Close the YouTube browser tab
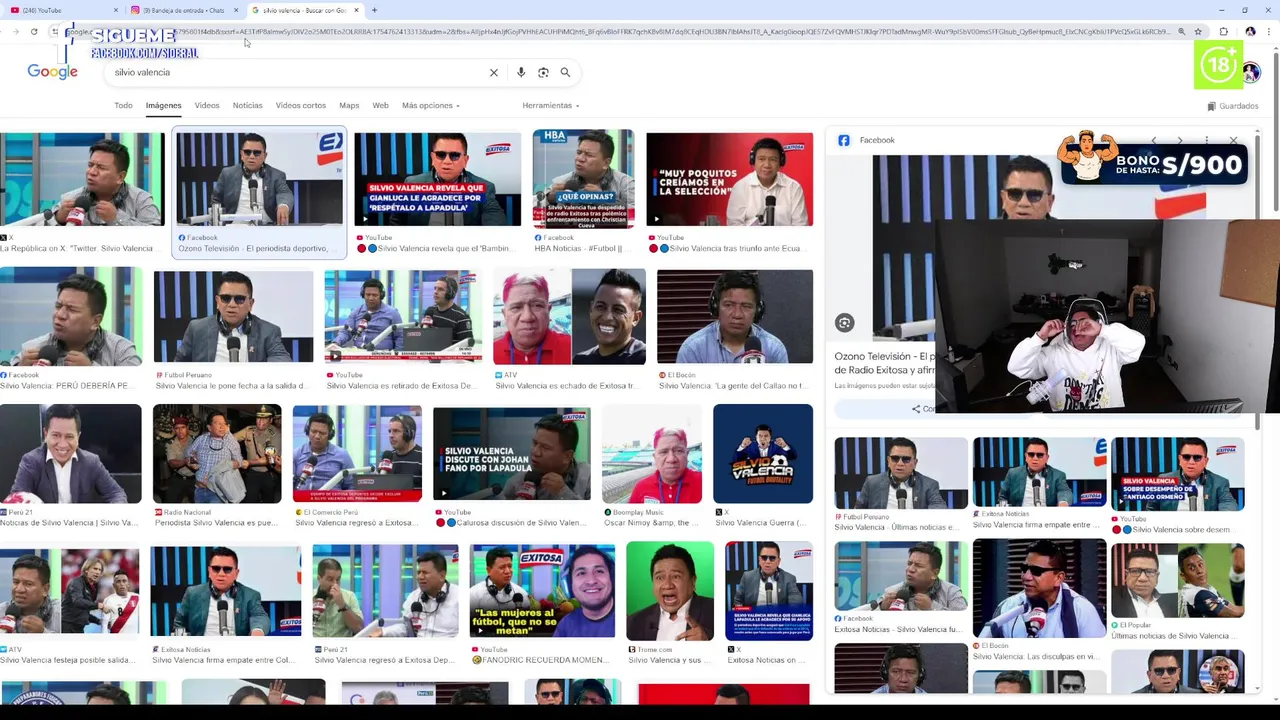 [114, 10]
